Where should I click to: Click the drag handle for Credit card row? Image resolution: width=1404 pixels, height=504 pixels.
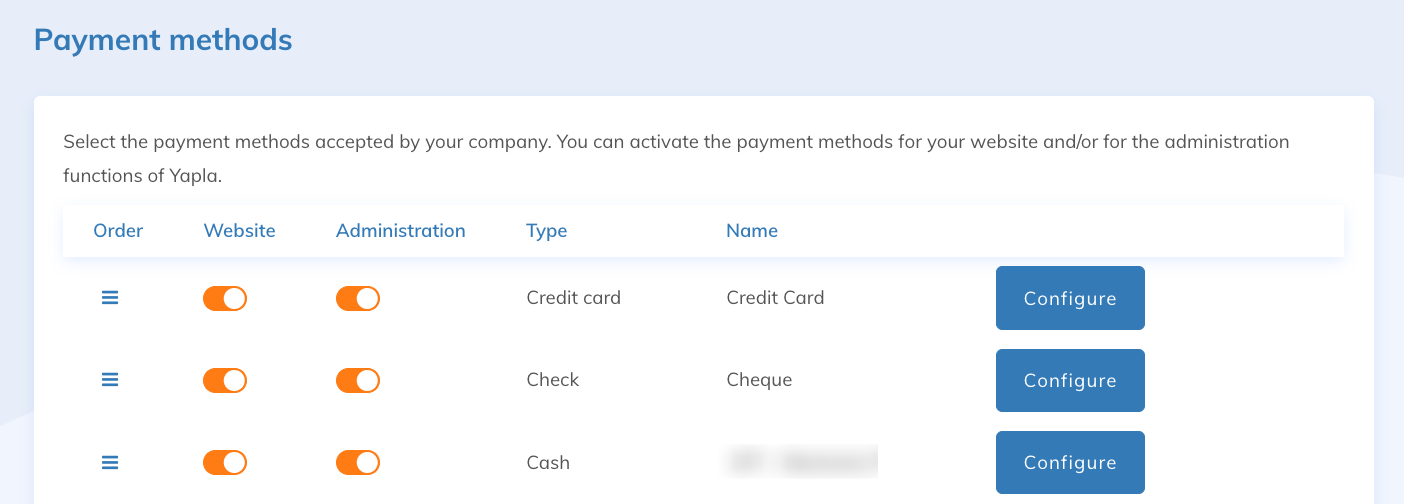[110, 298]
